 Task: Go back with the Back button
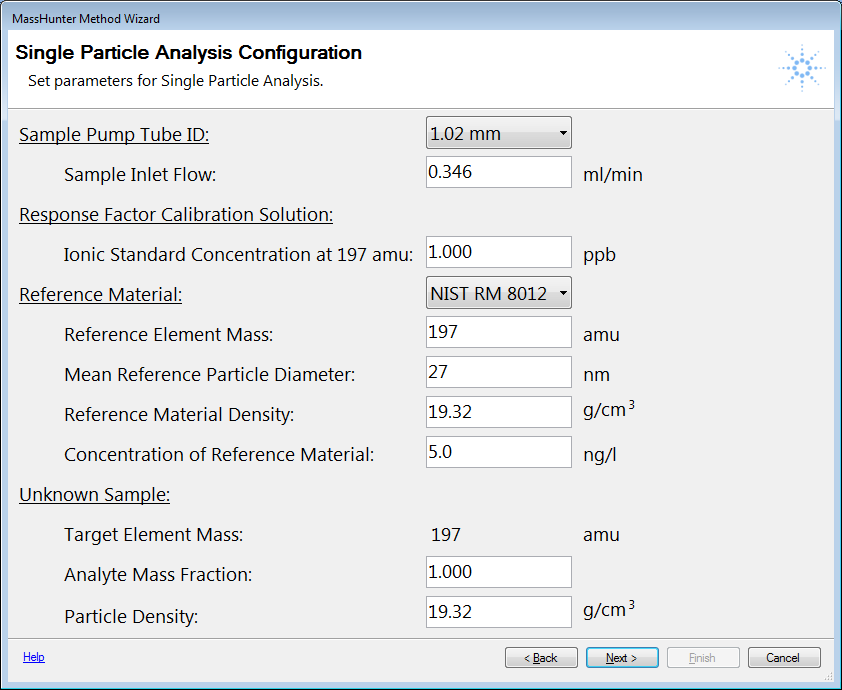click(x=541, y=658)
